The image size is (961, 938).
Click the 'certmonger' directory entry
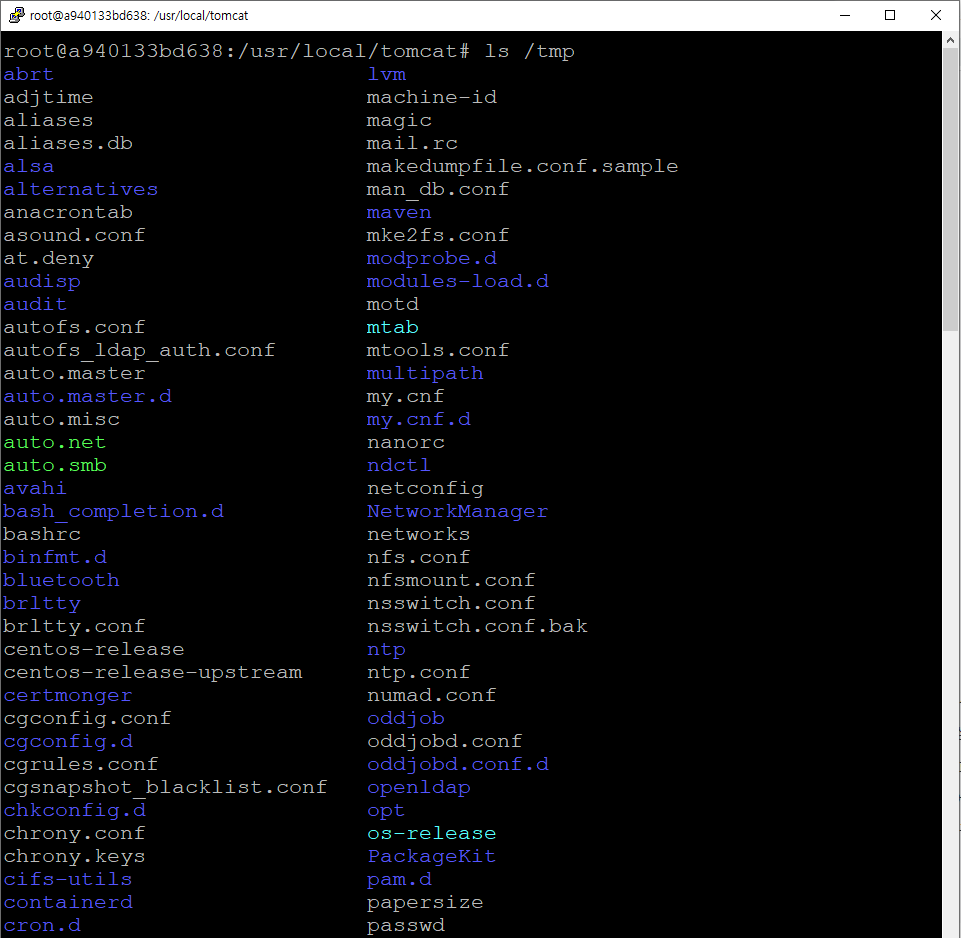tap(68, 696)
